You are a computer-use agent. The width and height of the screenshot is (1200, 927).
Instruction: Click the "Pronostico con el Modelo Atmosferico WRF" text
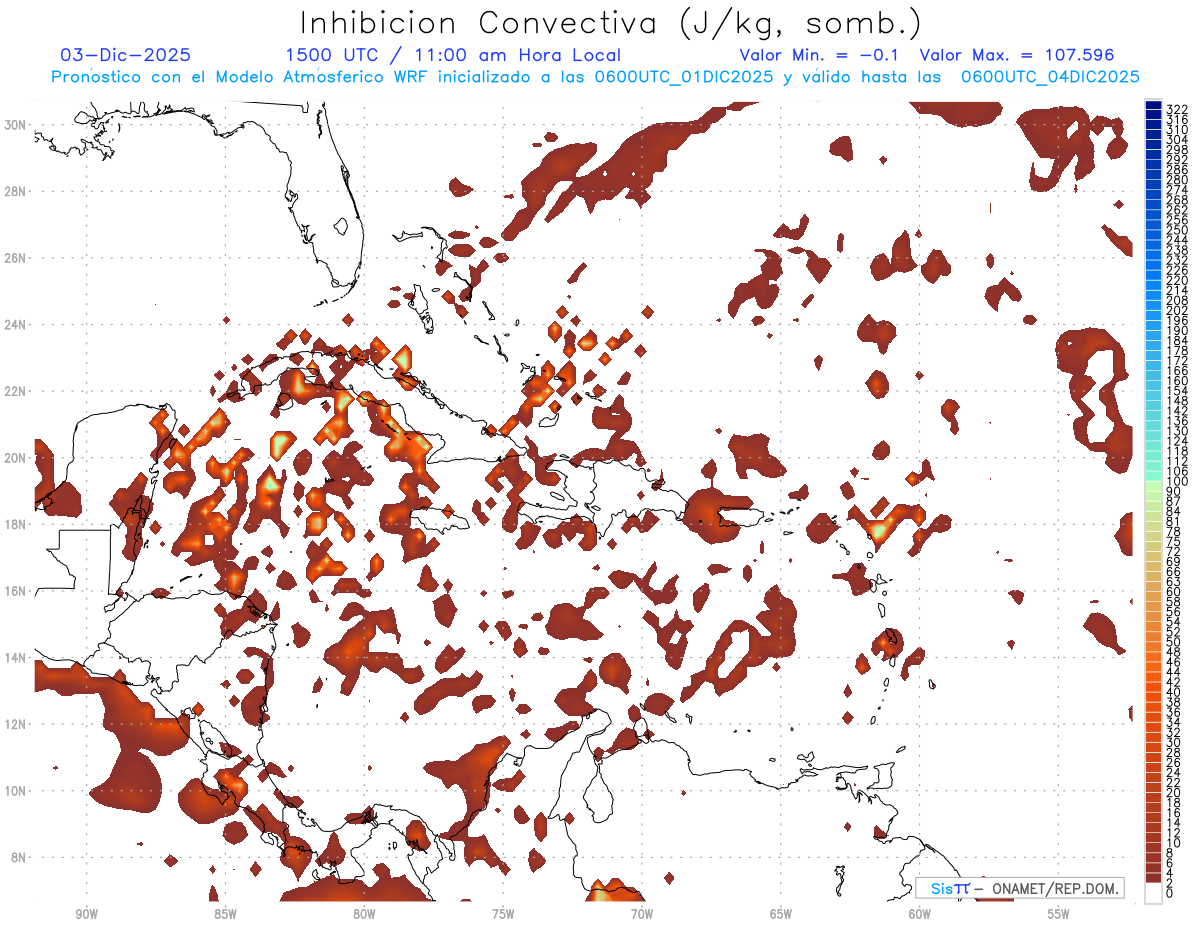239,77
